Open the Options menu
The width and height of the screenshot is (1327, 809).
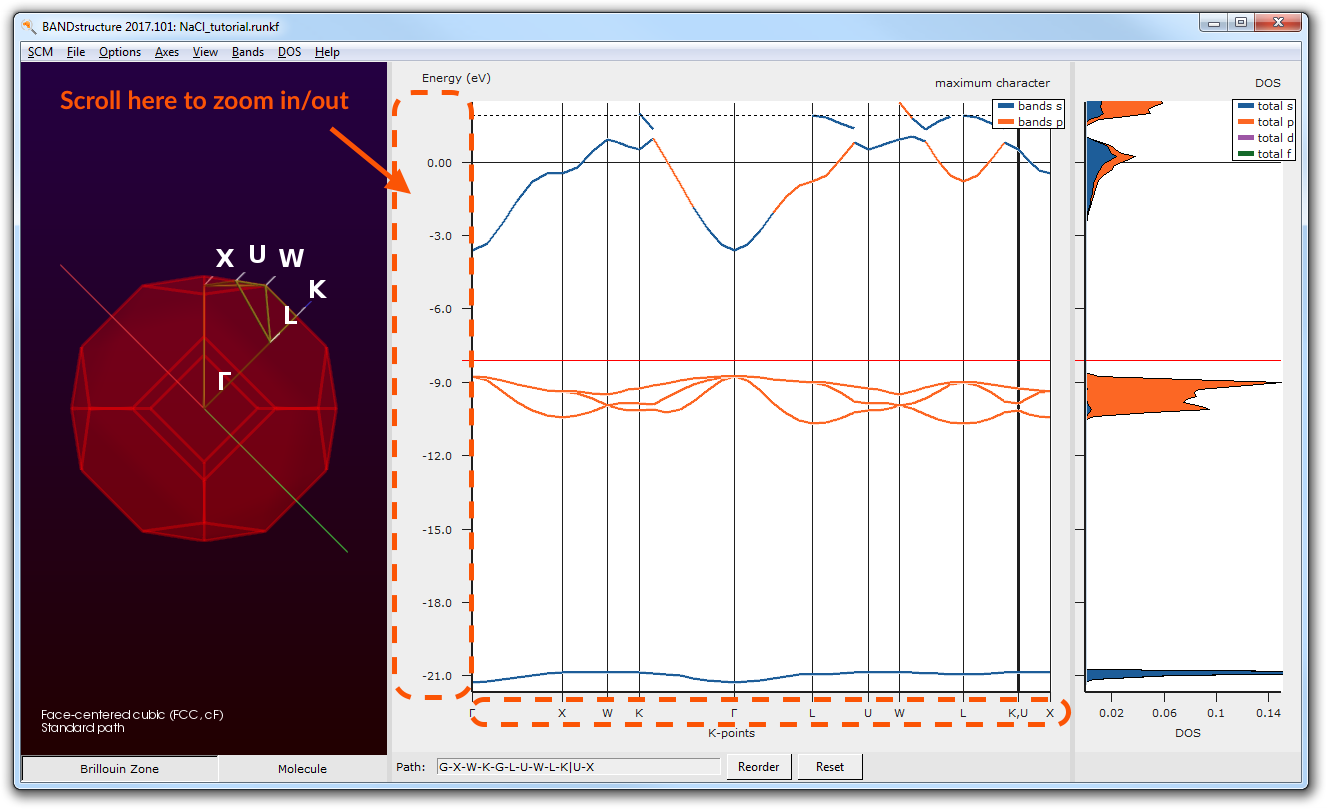120,52
